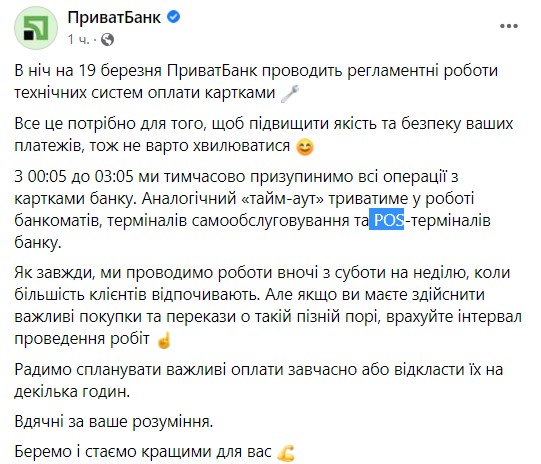The width and height of the screenshot is (541, 464).
Task: Click the wrench emoji after 'картками'
Action: (x=289, y=93)
